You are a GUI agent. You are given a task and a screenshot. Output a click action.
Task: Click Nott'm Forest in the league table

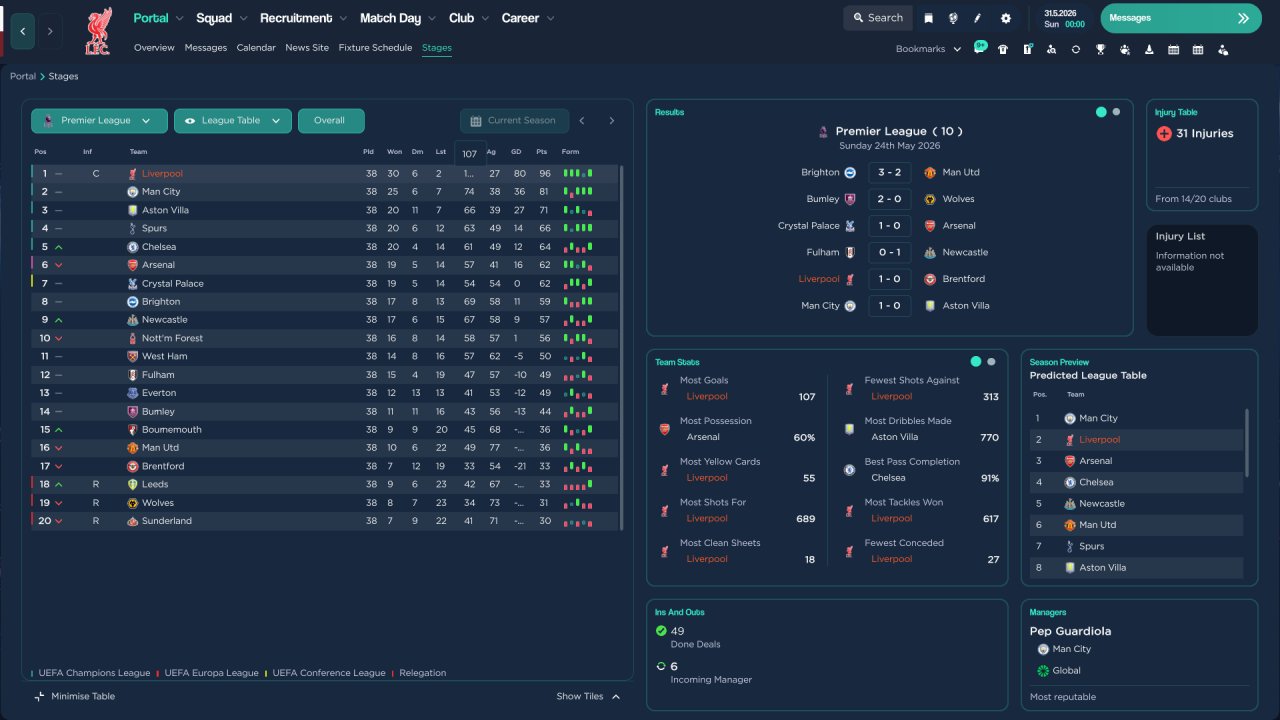pos(172,338)
